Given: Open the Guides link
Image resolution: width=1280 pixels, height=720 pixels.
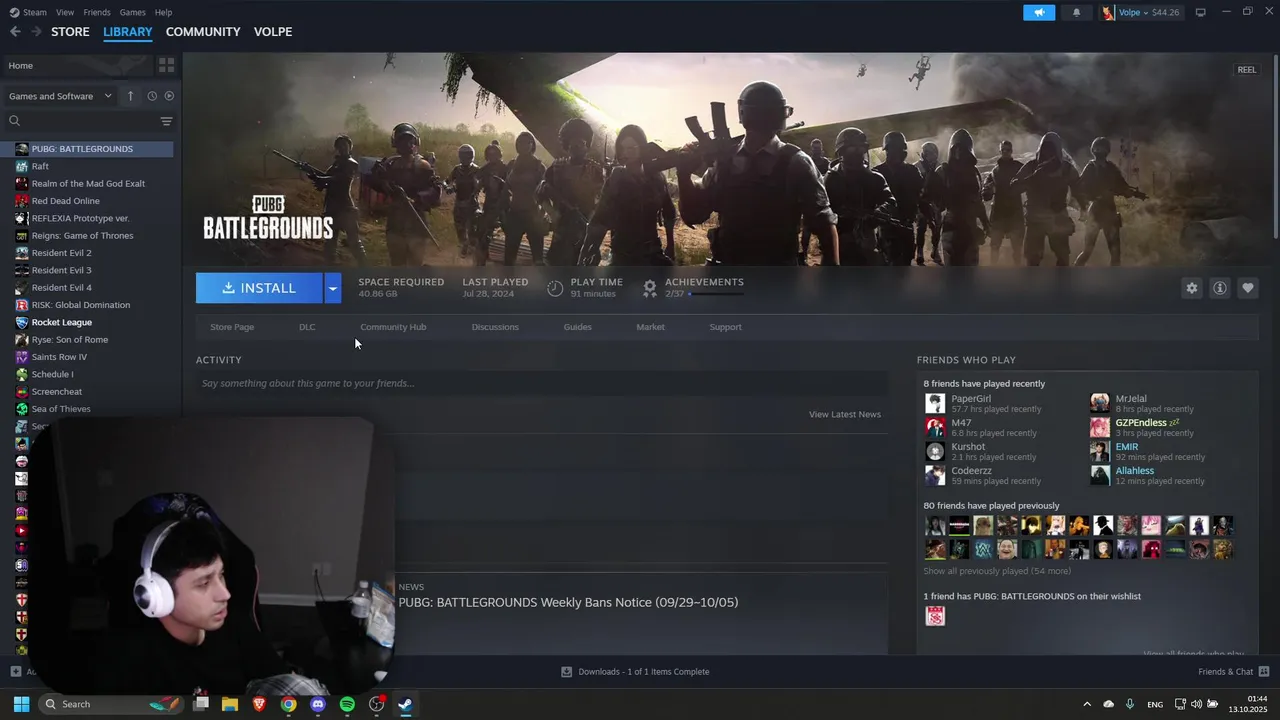Looking at the screenshot, I should coord(577,327).
